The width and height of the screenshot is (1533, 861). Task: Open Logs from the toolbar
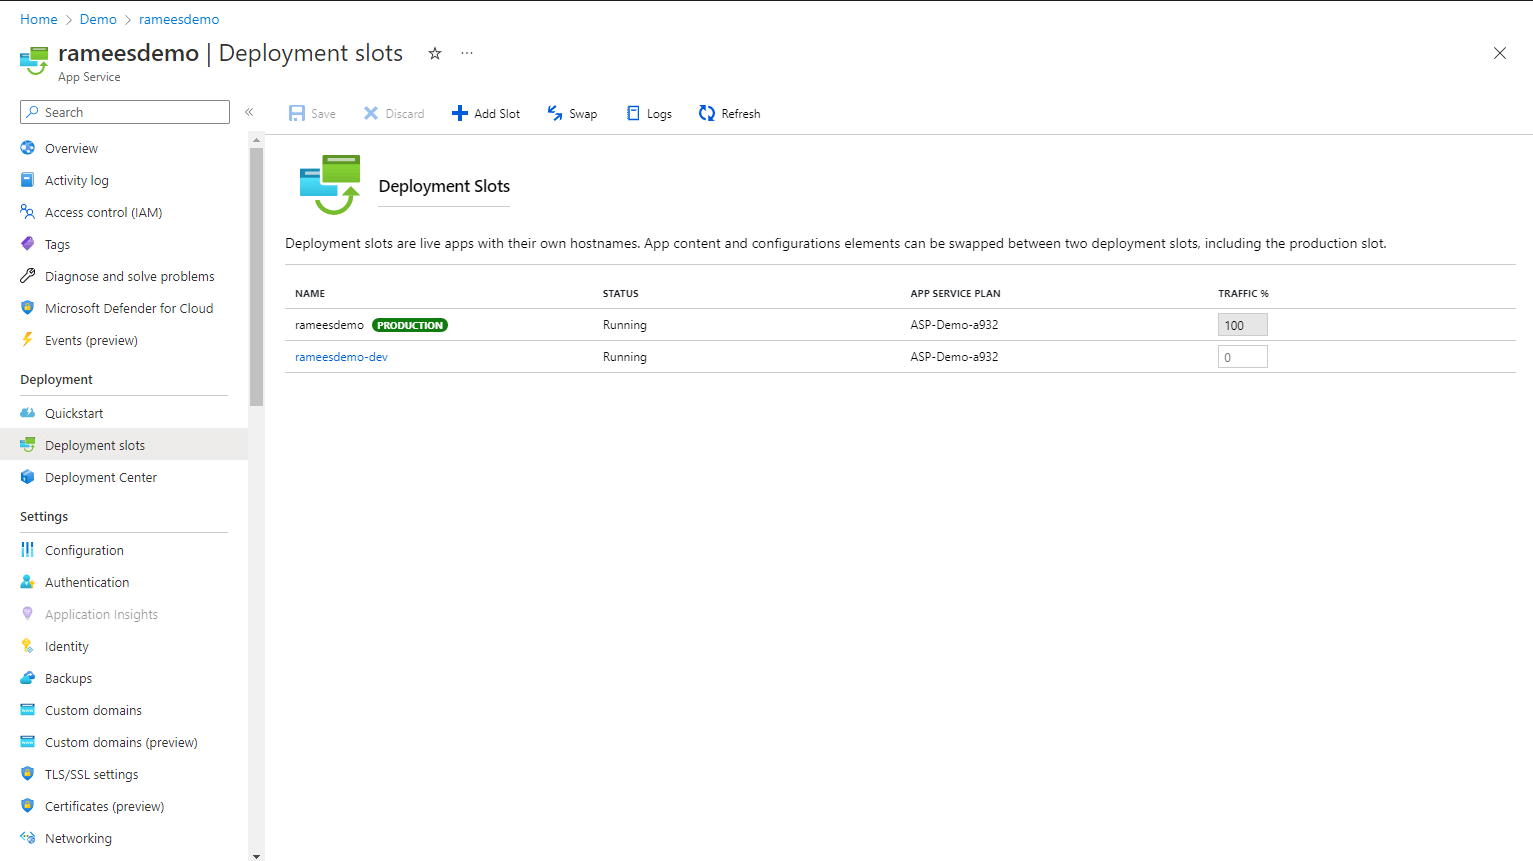(x=649, y=113)
